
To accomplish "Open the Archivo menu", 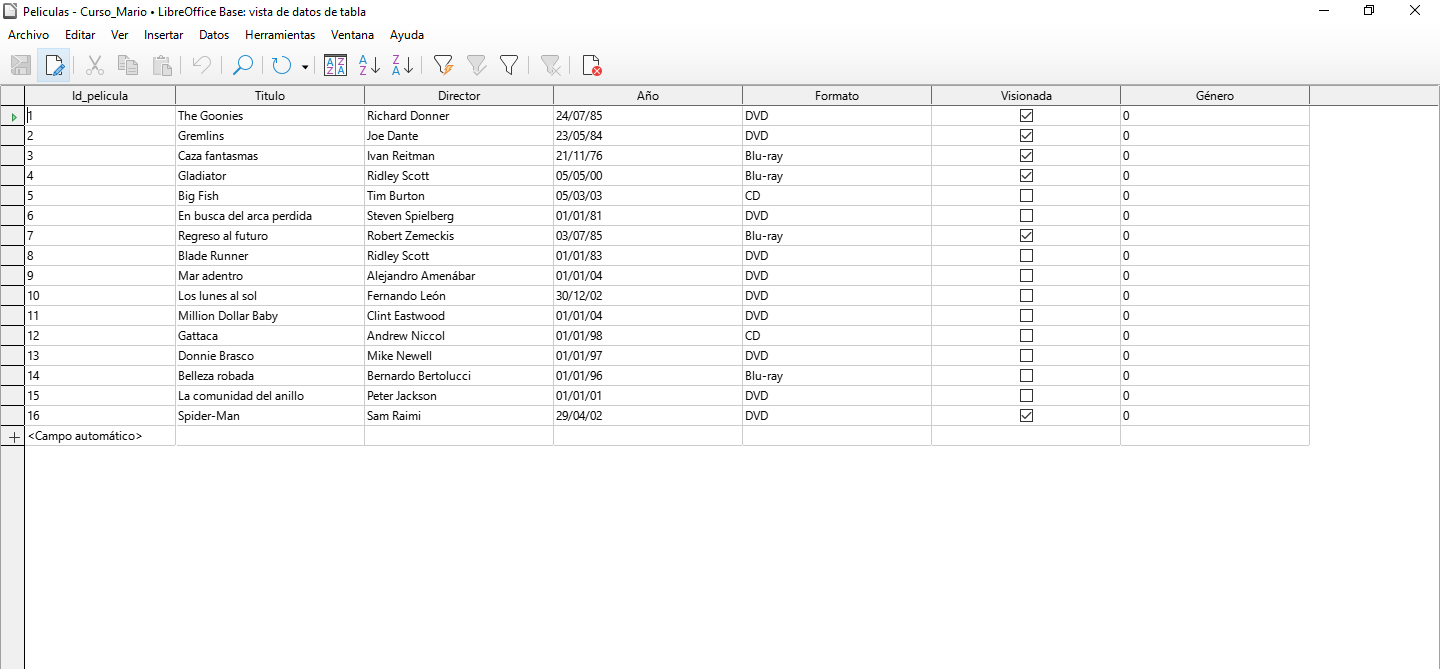I will [x=28, y=34].
